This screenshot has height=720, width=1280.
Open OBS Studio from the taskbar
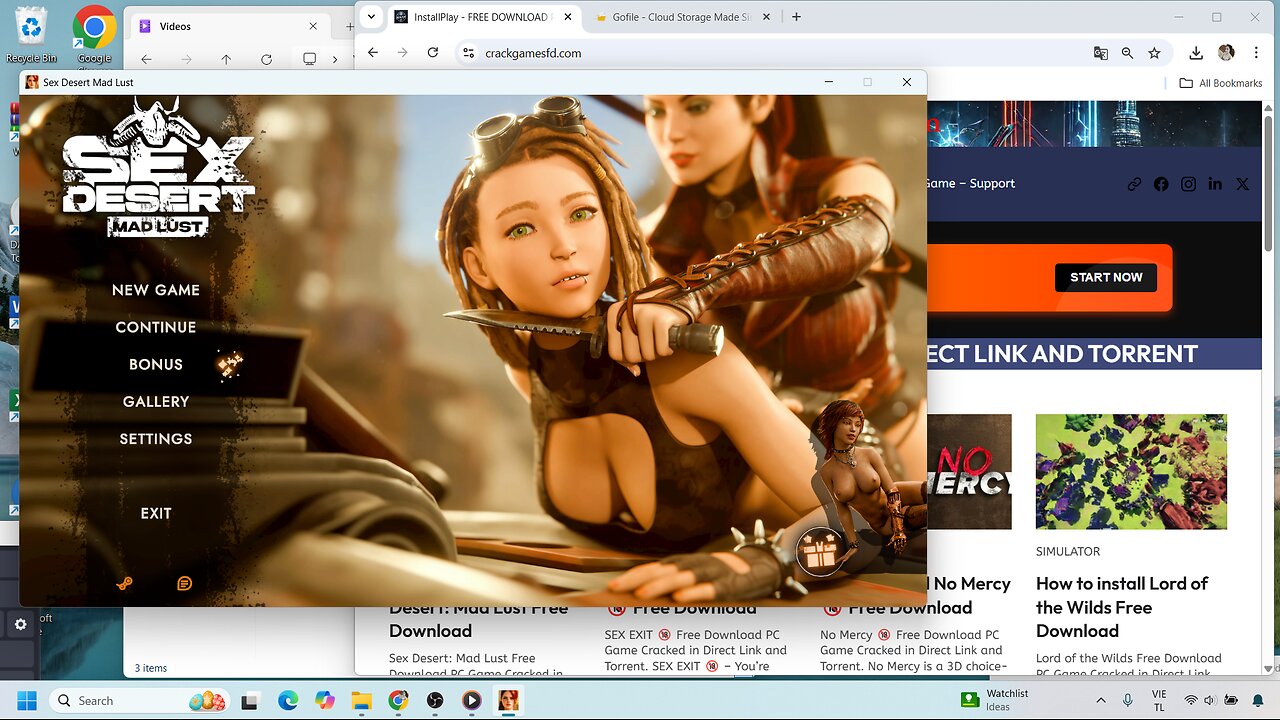[x=435, y=700]
